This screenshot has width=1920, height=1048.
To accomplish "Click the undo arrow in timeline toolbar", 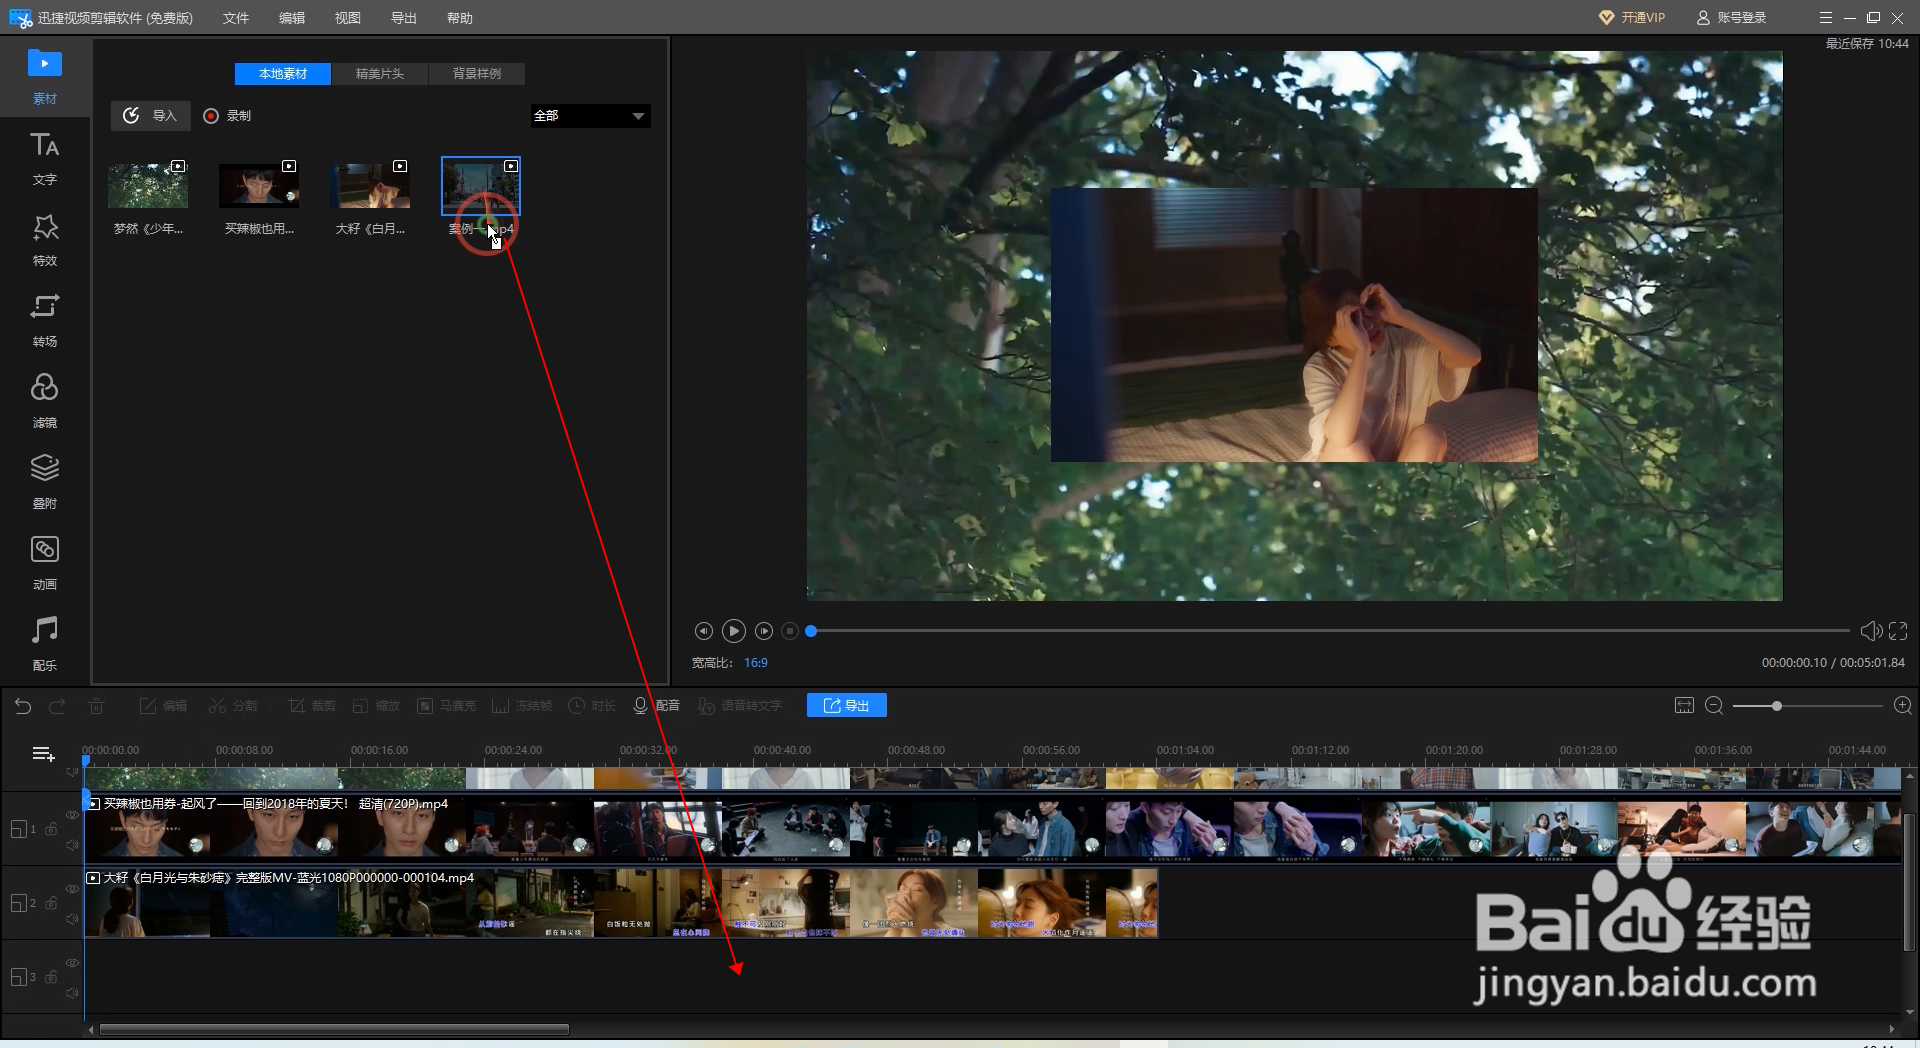I will pos(23,706).
